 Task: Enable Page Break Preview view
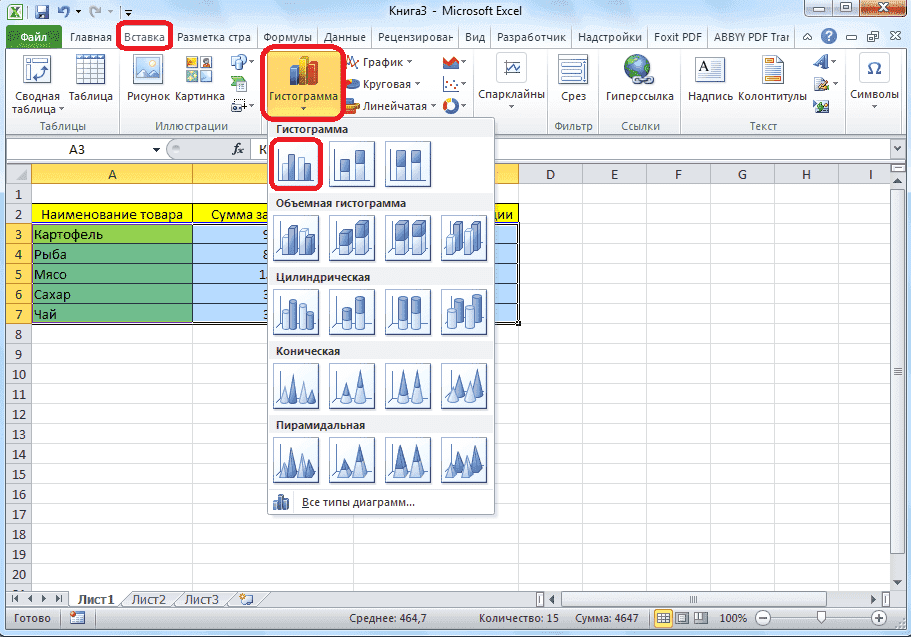699,618
